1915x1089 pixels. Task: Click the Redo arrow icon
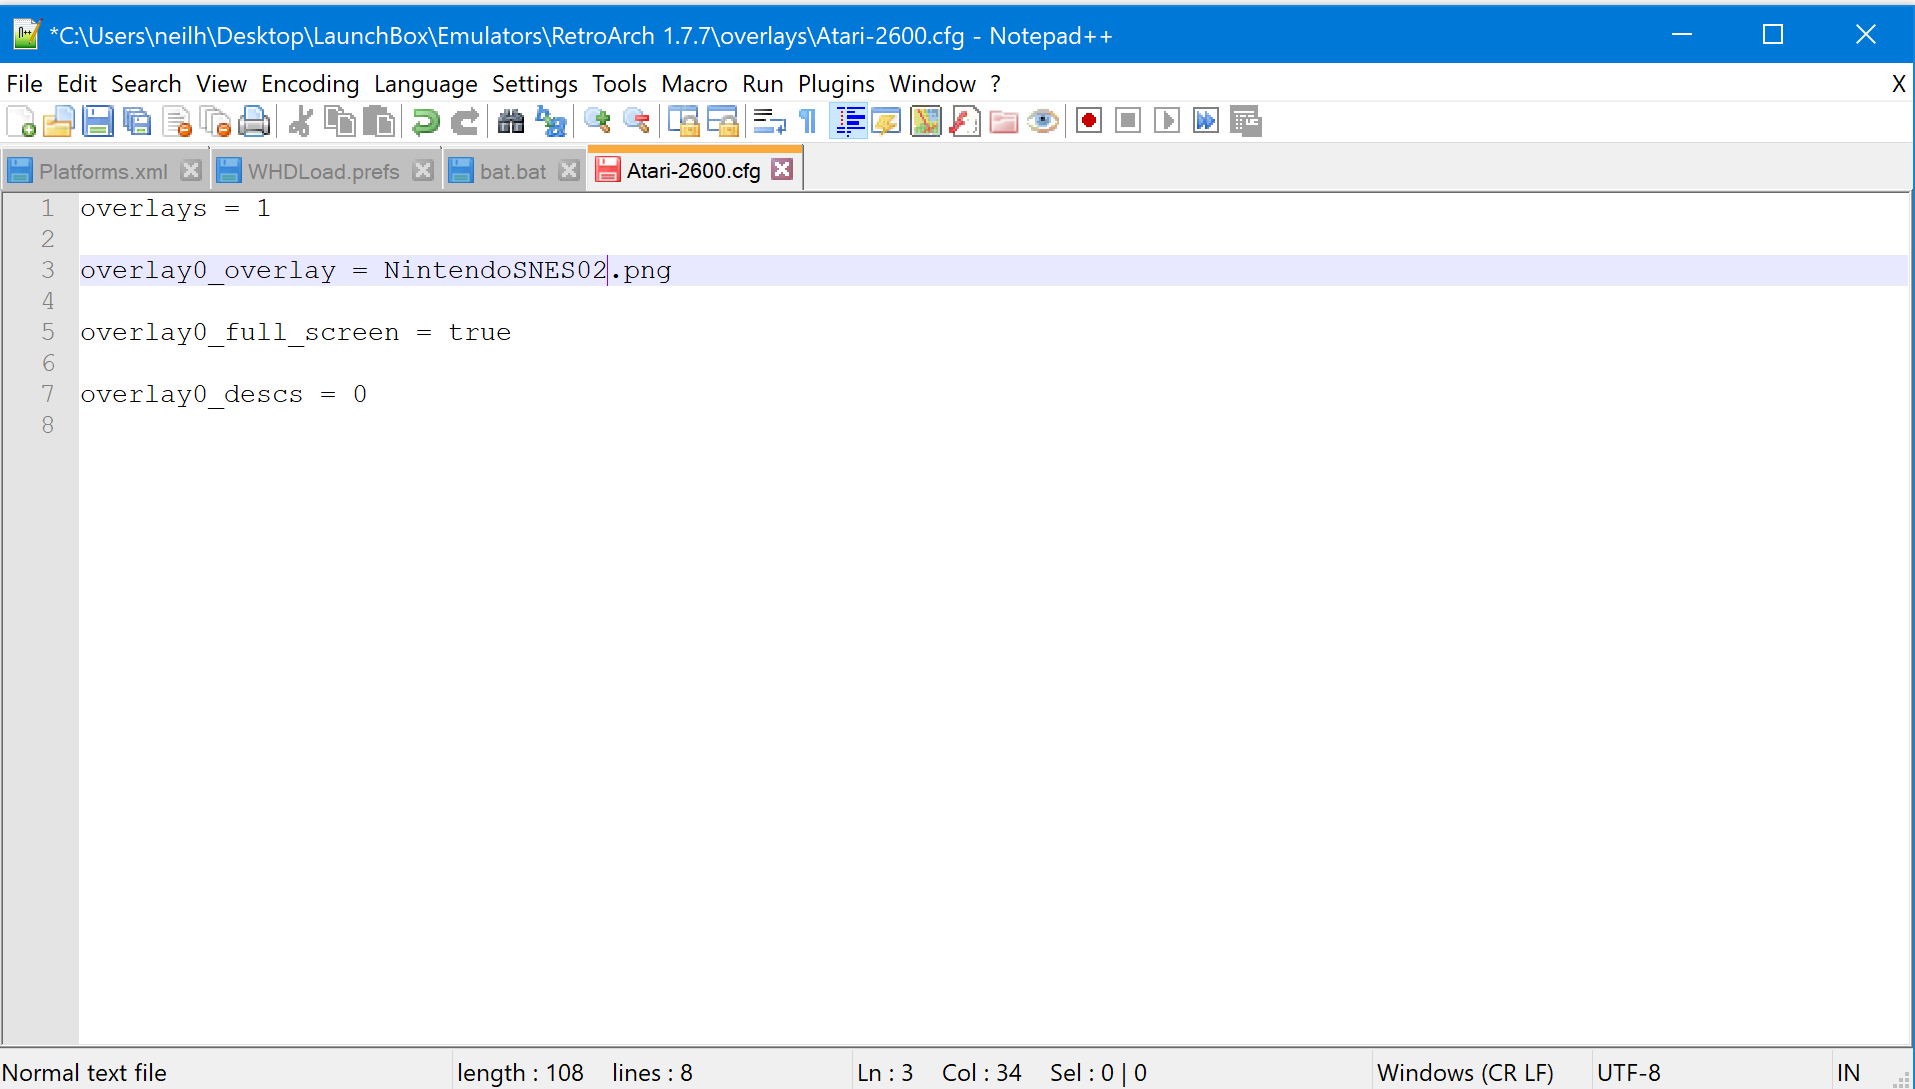pyautogui.click(x=465, y=121)
